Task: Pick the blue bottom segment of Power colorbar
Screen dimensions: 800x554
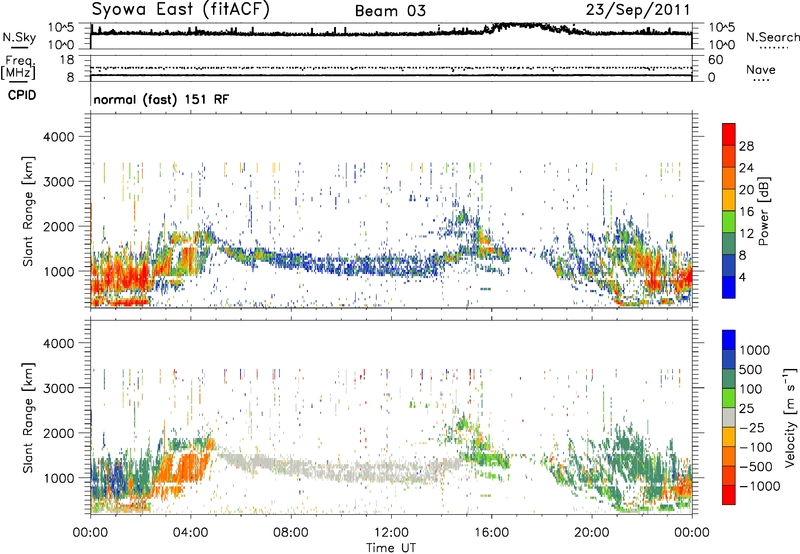Action: (x=729, y=287)
